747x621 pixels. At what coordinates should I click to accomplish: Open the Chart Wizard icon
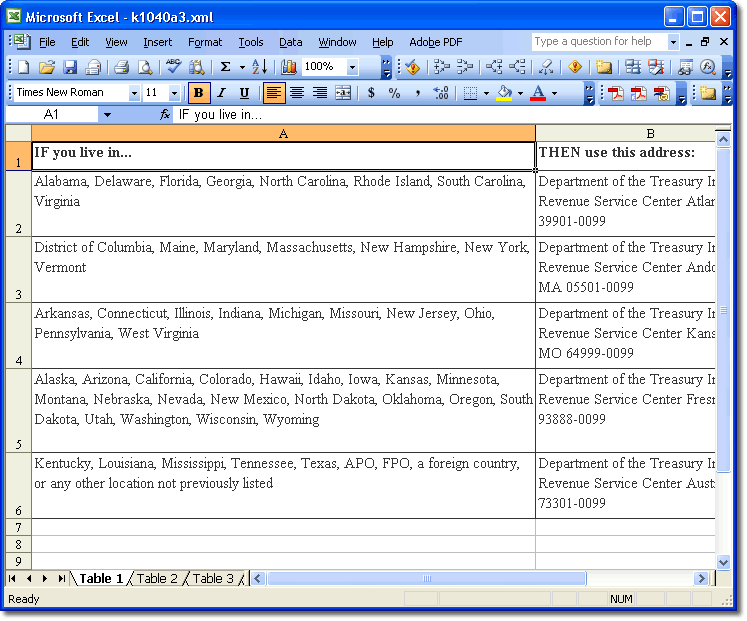289,67
